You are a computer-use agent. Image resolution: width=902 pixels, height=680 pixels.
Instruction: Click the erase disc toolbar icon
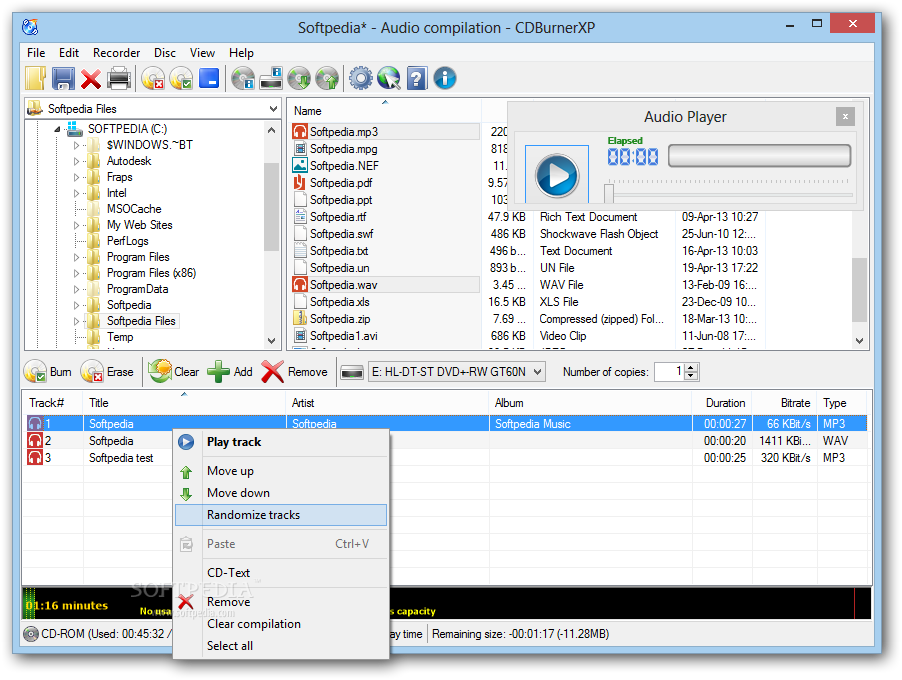click(153, 78)
